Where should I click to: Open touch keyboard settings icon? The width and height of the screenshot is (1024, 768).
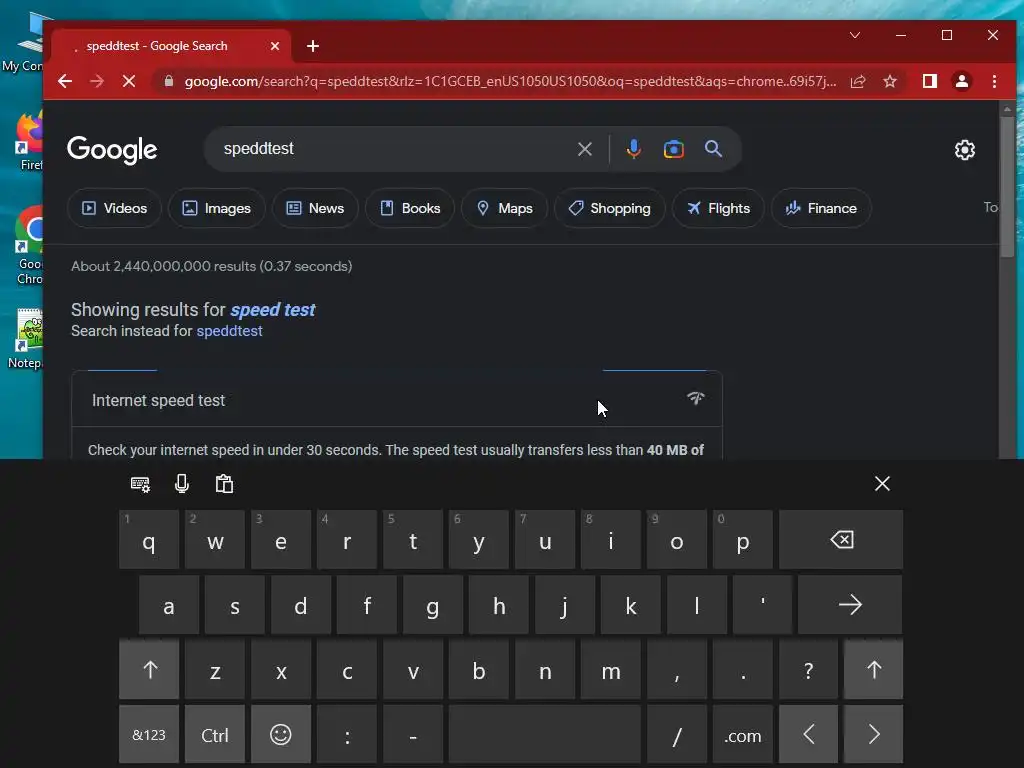[140, 484]
